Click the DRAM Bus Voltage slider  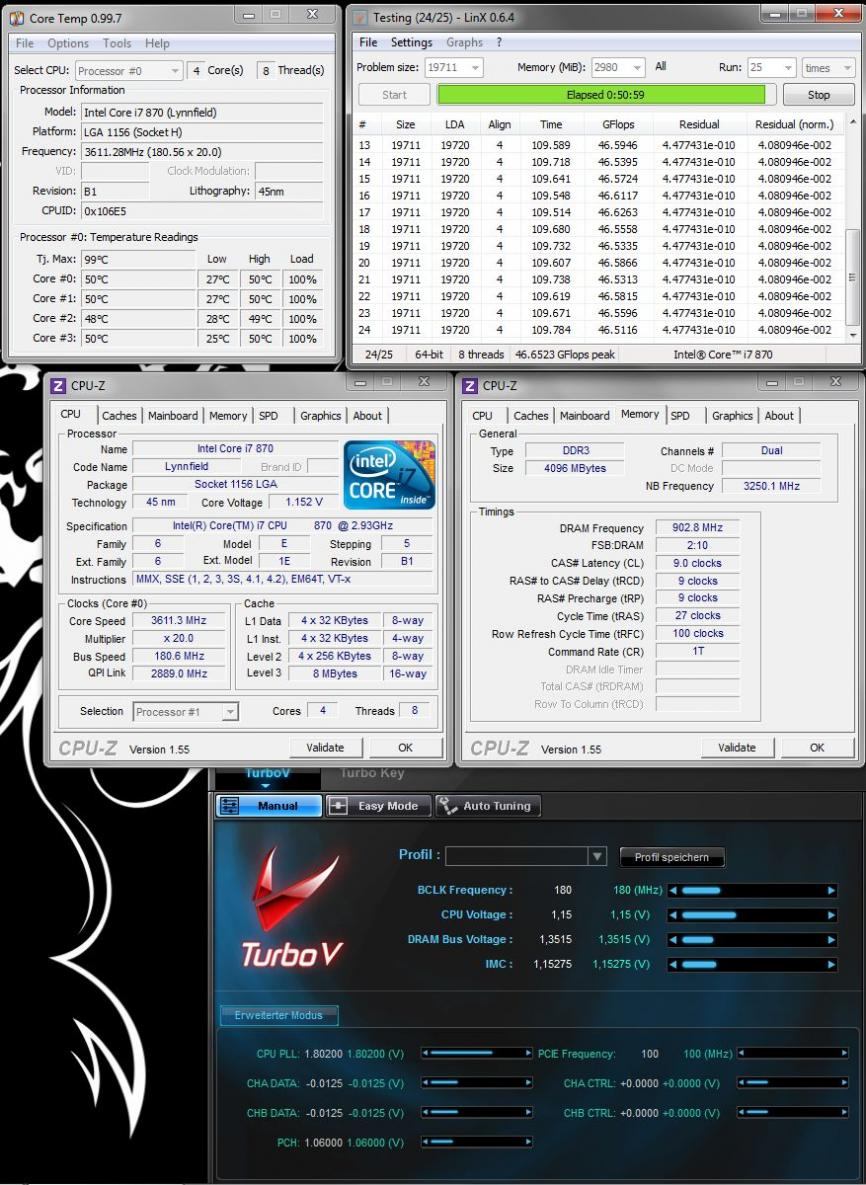[752, 940]
